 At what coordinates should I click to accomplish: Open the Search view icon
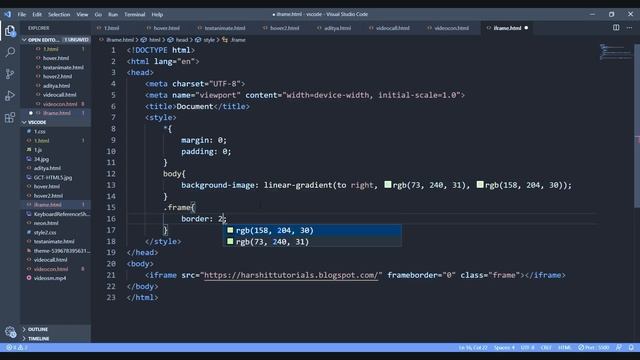tap(10, 52)
